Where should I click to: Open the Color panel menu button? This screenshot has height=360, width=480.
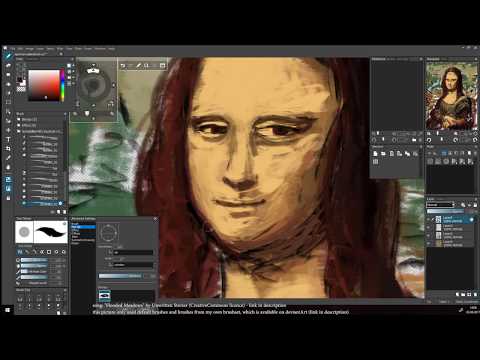tap(72, 59)
